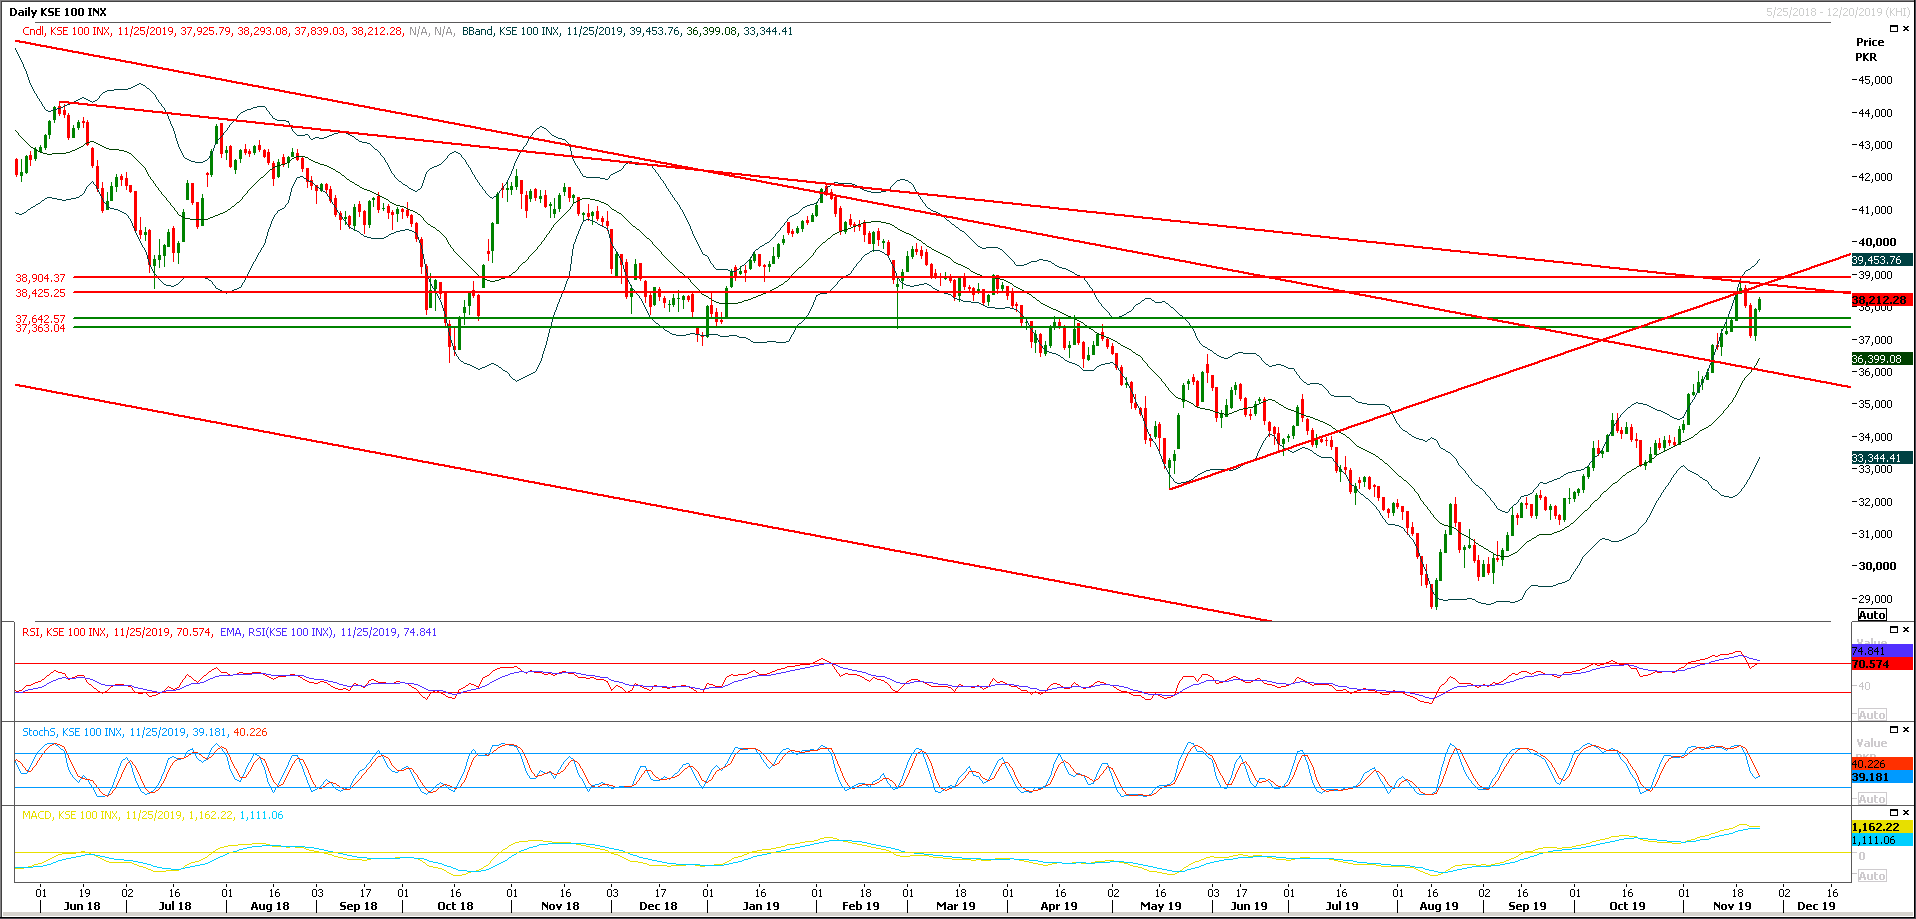
Task: Click the Aug 19 month label on time axis
Action: click(1439, 906)
